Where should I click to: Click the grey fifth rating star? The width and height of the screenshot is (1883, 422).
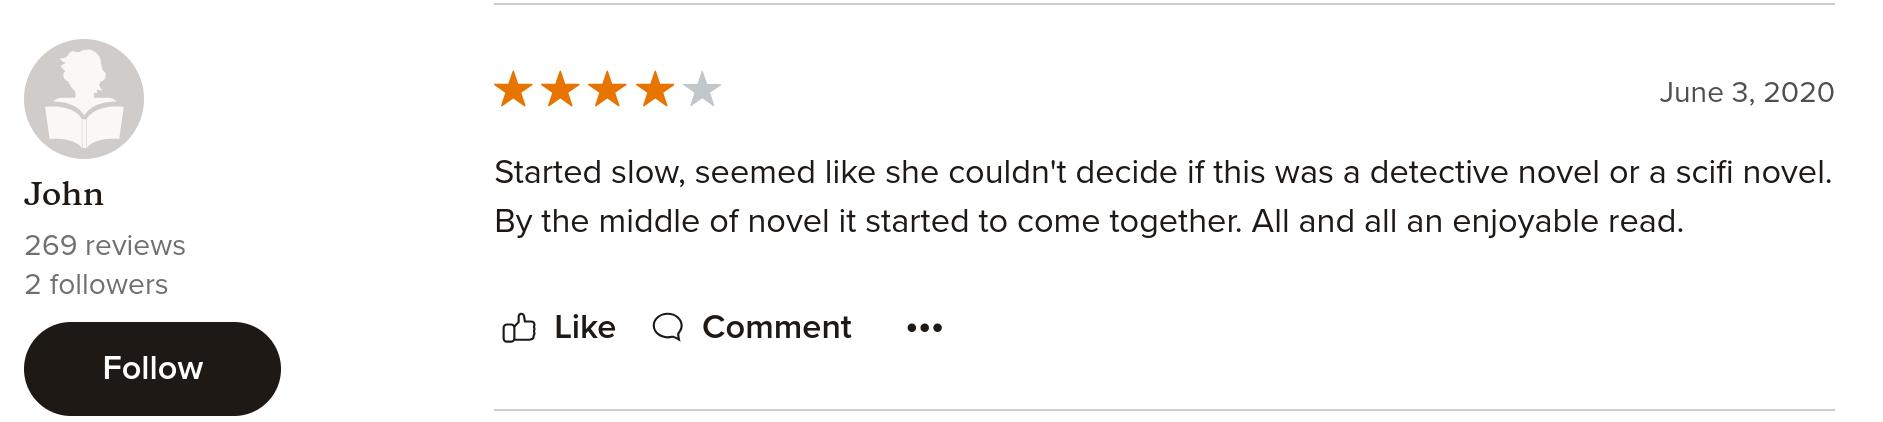pyautogui.click(x=701, y=90)
